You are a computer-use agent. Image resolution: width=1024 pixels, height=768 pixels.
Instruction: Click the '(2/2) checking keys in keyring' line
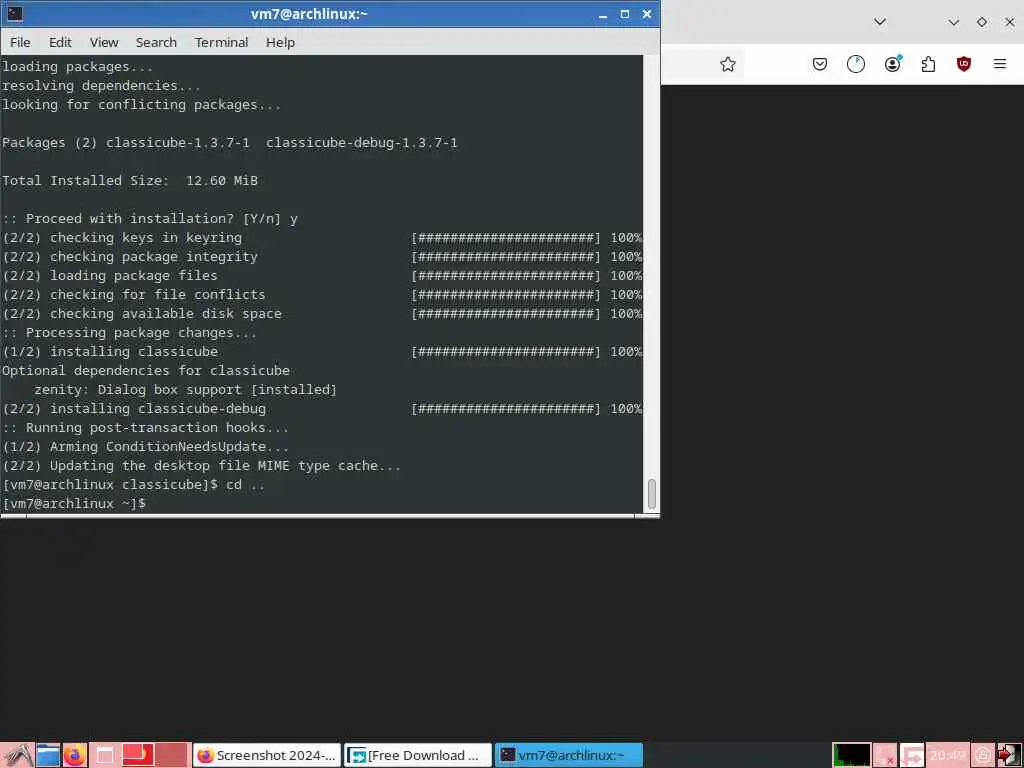pyautogui.click(x=122, y=238)
